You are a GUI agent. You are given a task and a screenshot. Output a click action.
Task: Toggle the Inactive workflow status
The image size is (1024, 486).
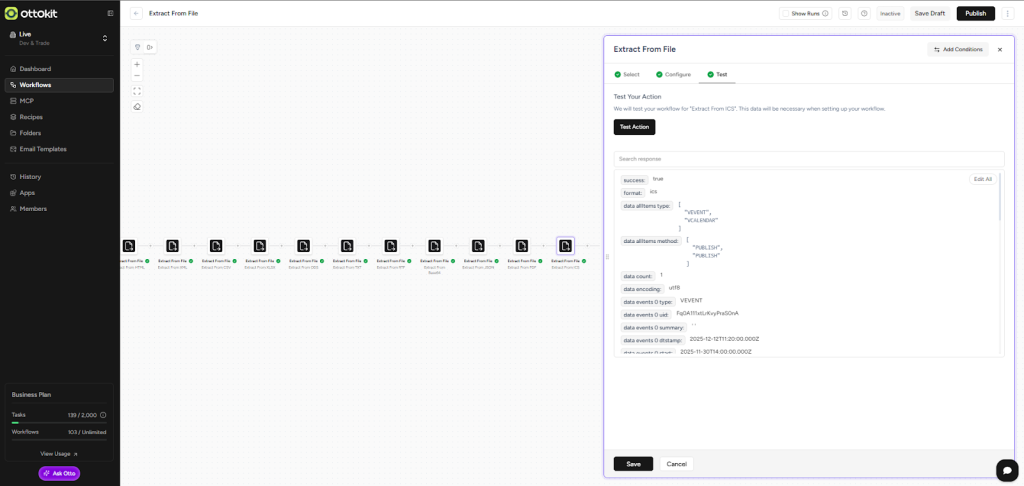tap(890, 14)
